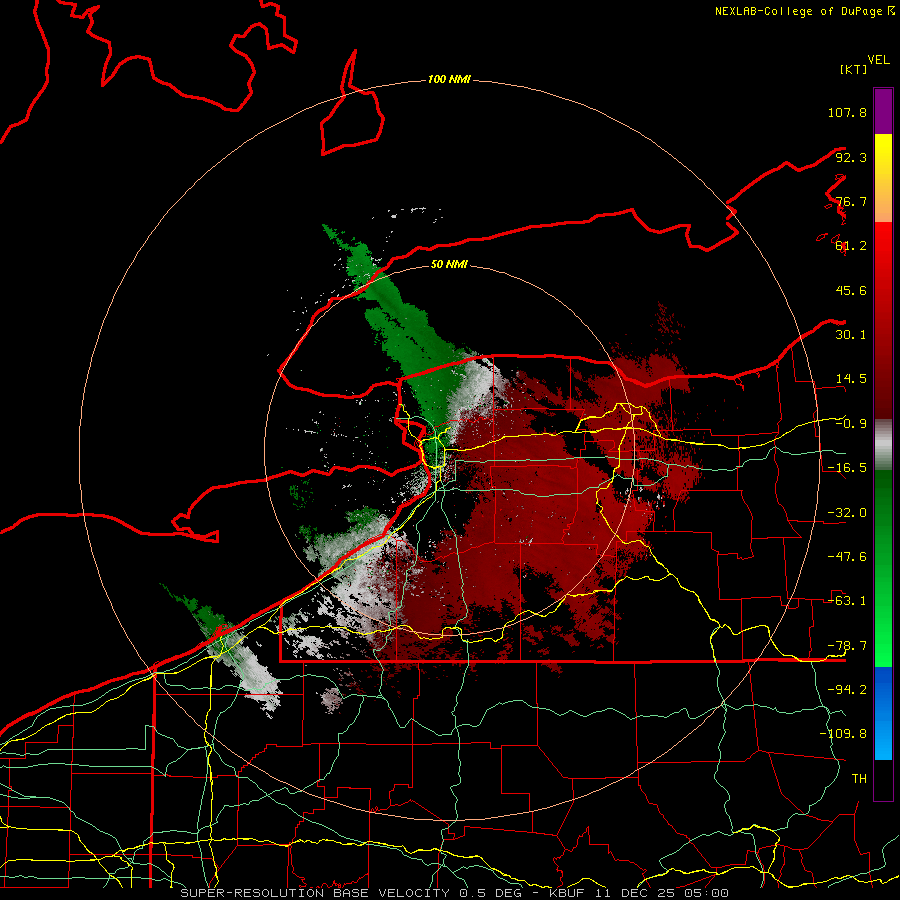Click the 76.7 legend value
Image resolution: width=900 pixels, height=900 pixels.
(851, 201)
